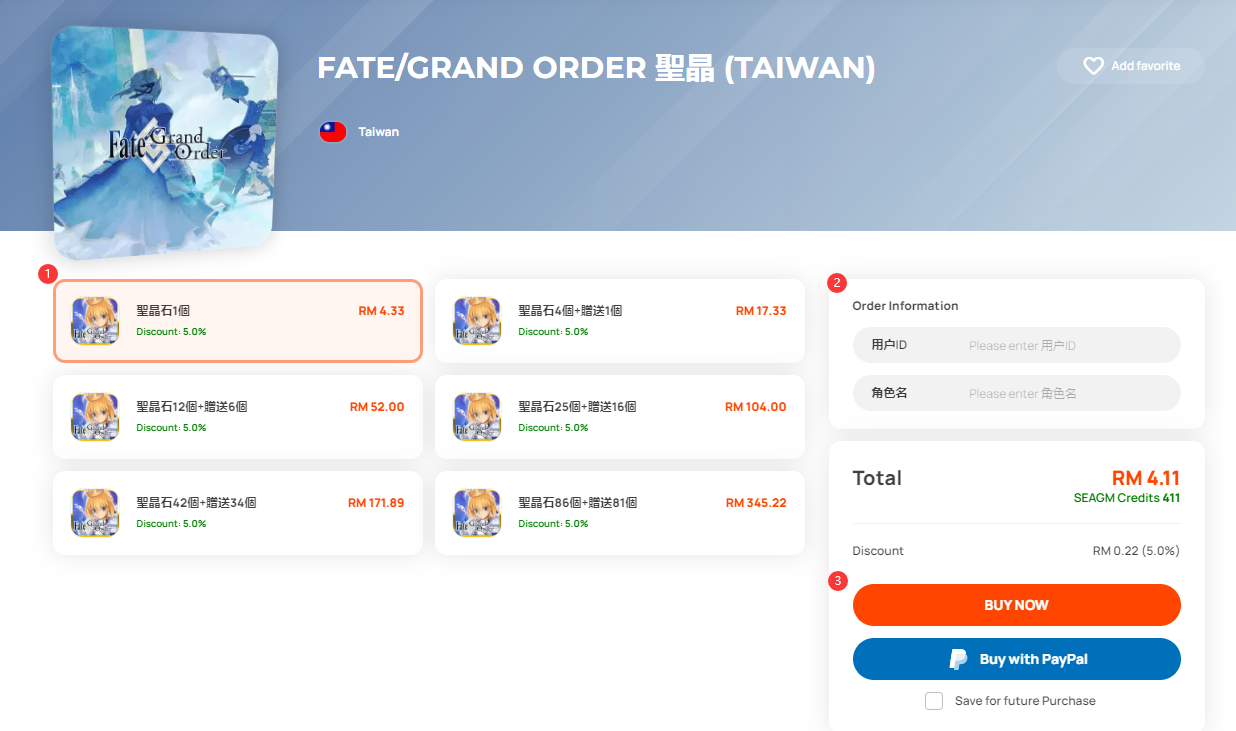The width and height of the screenshot is (1236, 731).
Task: Click the RM 17.33 price
Action: [761, 311]
